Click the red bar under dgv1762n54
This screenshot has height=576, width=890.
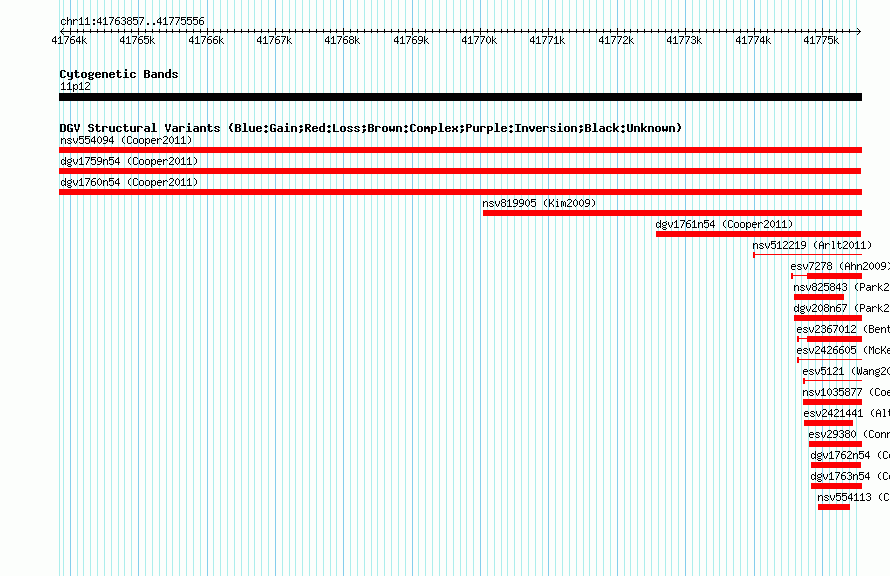[836, 465]
